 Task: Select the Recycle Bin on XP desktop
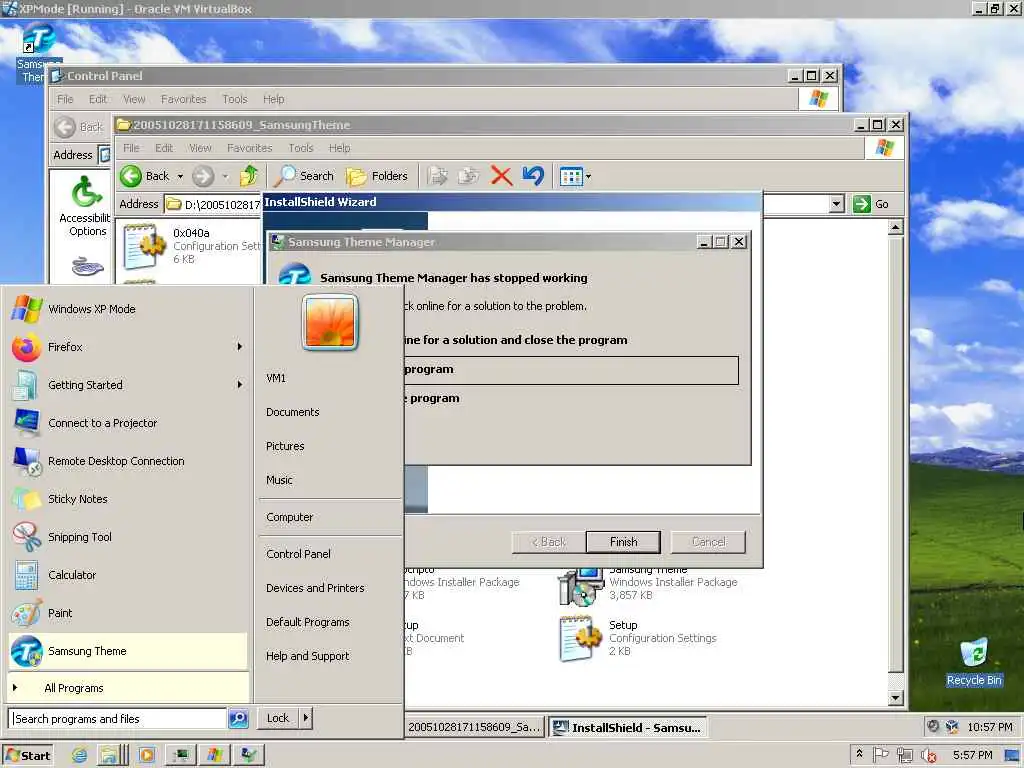click(x=974, y=663)
